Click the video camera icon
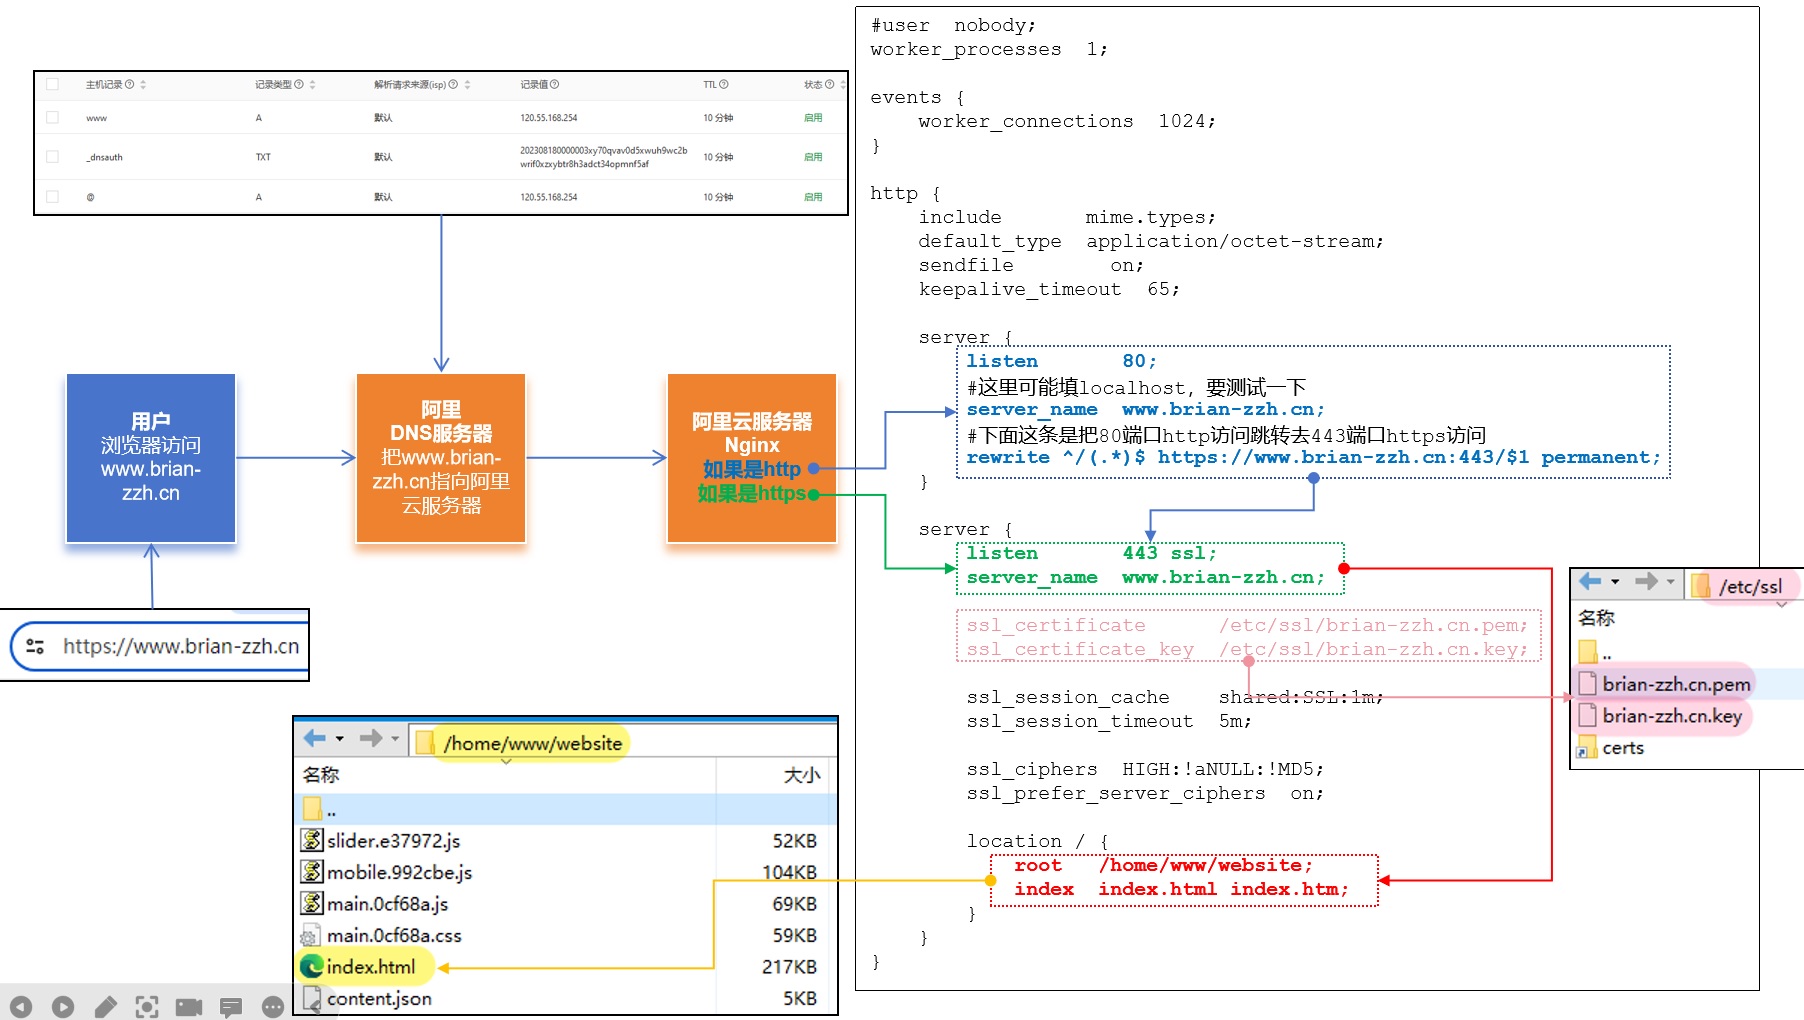The height and width of the screenshot is (1020, 1804). (189, 1006)
